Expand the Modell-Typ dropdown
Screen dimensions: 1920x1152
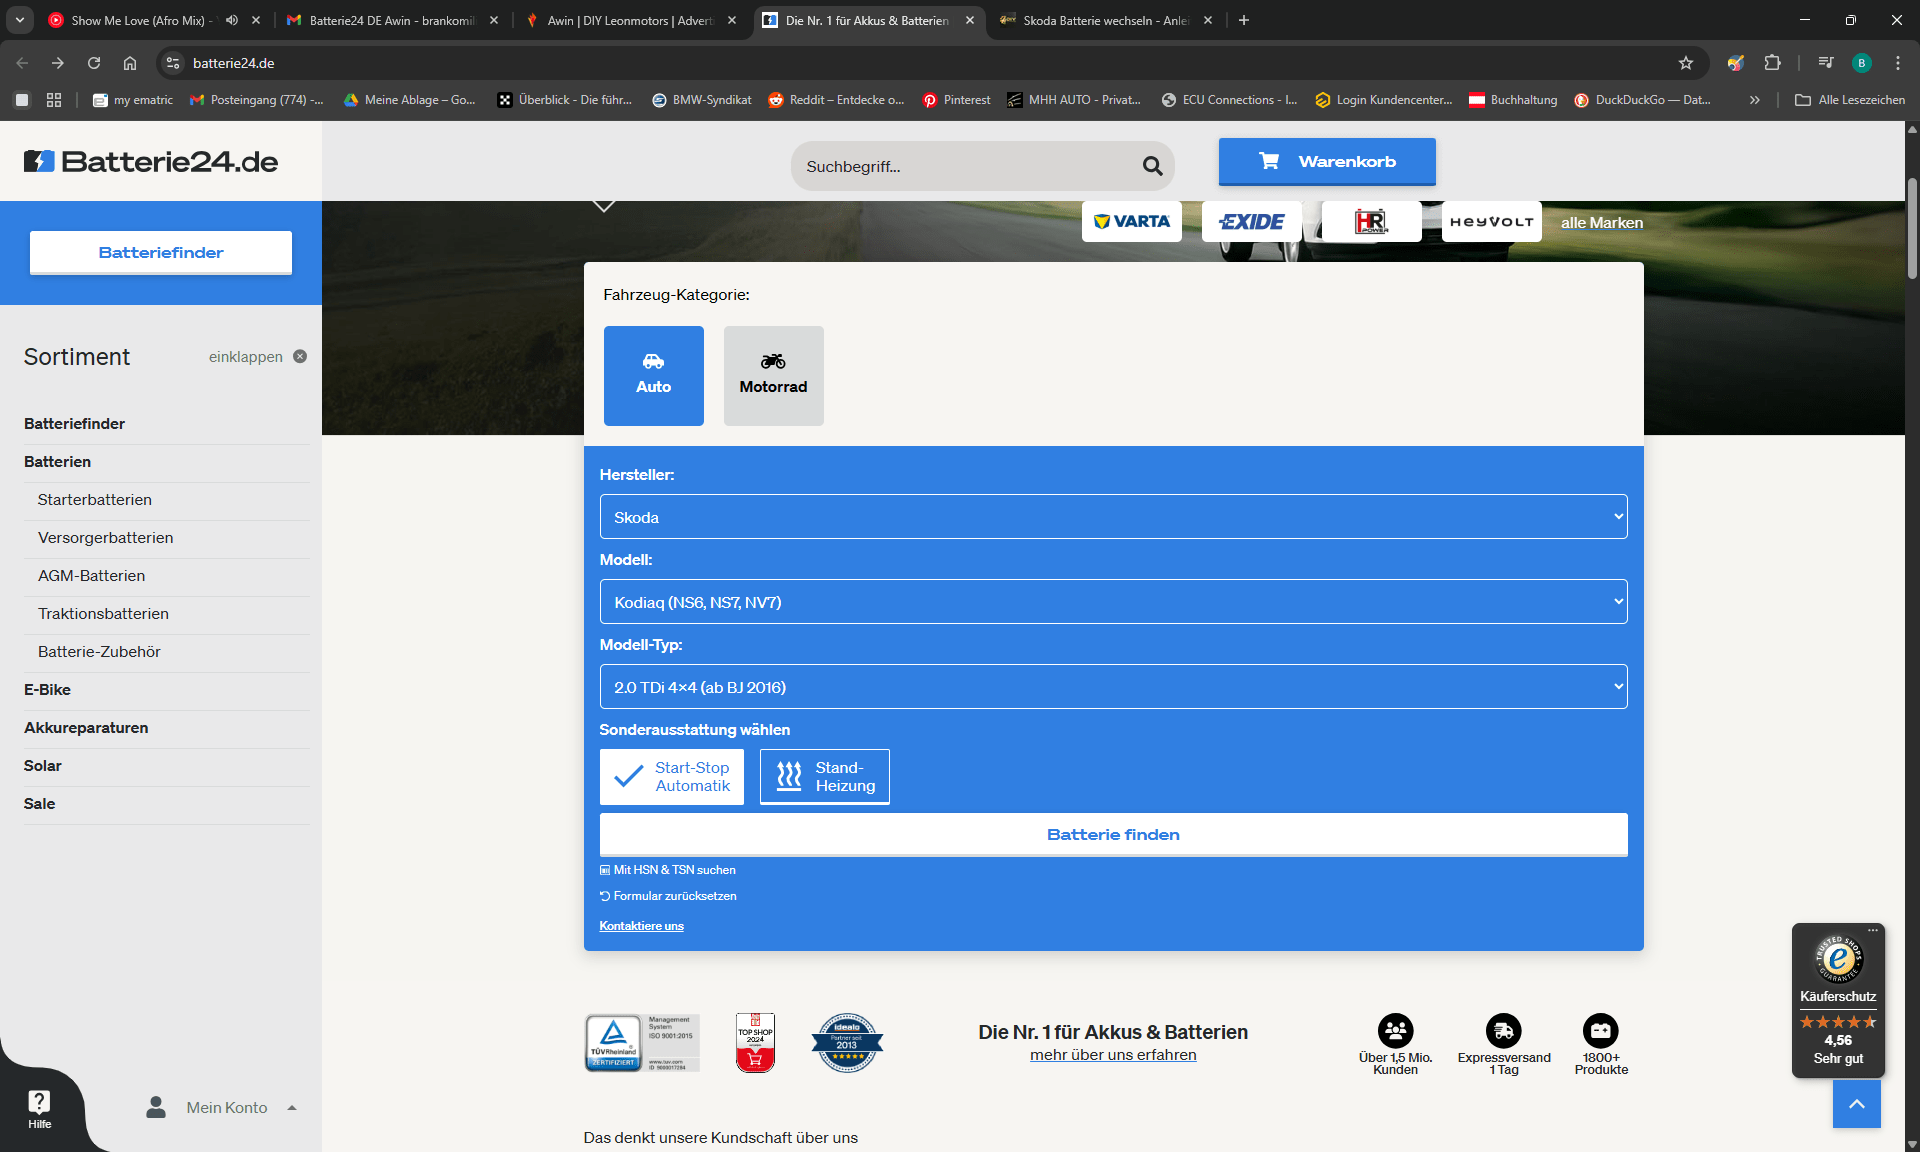[x=1113, y=687]
